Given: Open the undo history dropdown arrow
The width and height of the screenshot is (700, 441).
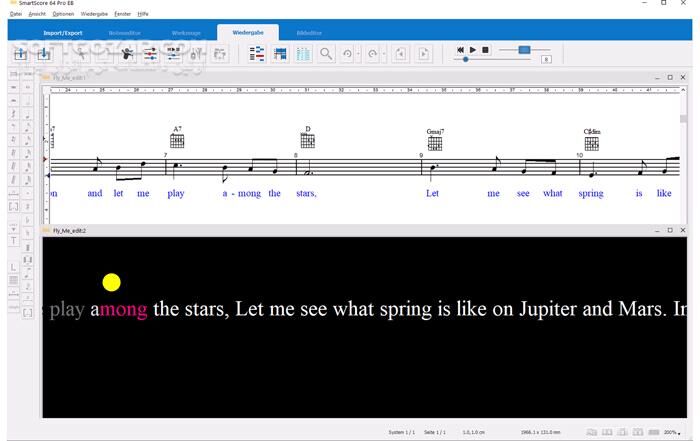Looking at the screenshot, I should [358, 54].
